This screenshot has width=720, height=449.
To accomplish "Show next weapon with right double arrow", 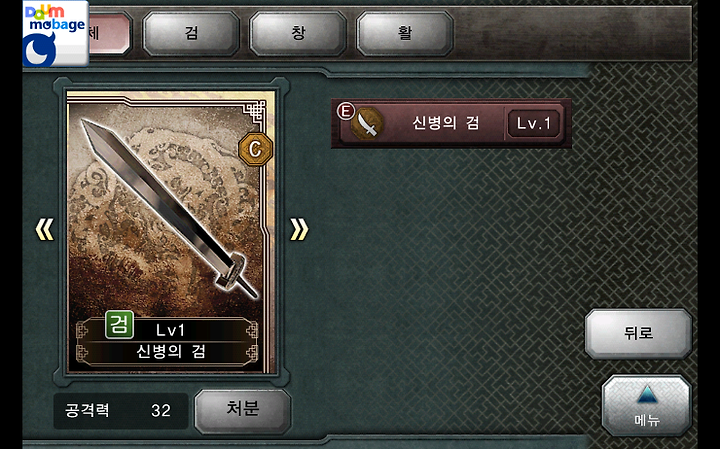I will 299,229.
